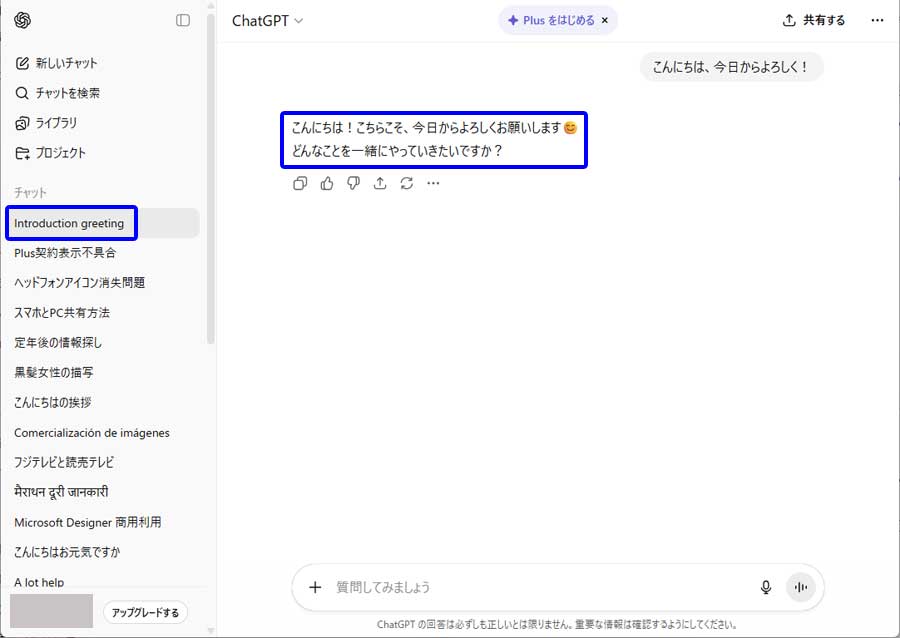Viewport: 900px width, 638px height.
Task: Click the thumbs up icon
Action: pyautogui.click(x=327, y=183)
